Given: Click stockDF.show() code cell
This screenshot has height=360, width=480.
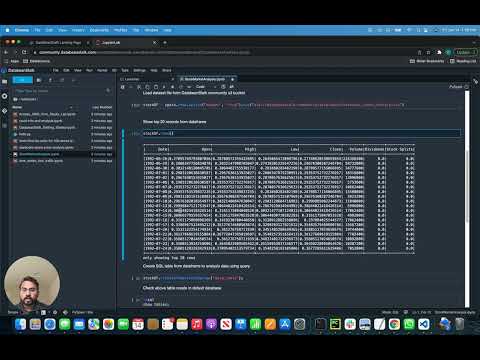Looking at the screenshot, I should click(x=301, y=133).
